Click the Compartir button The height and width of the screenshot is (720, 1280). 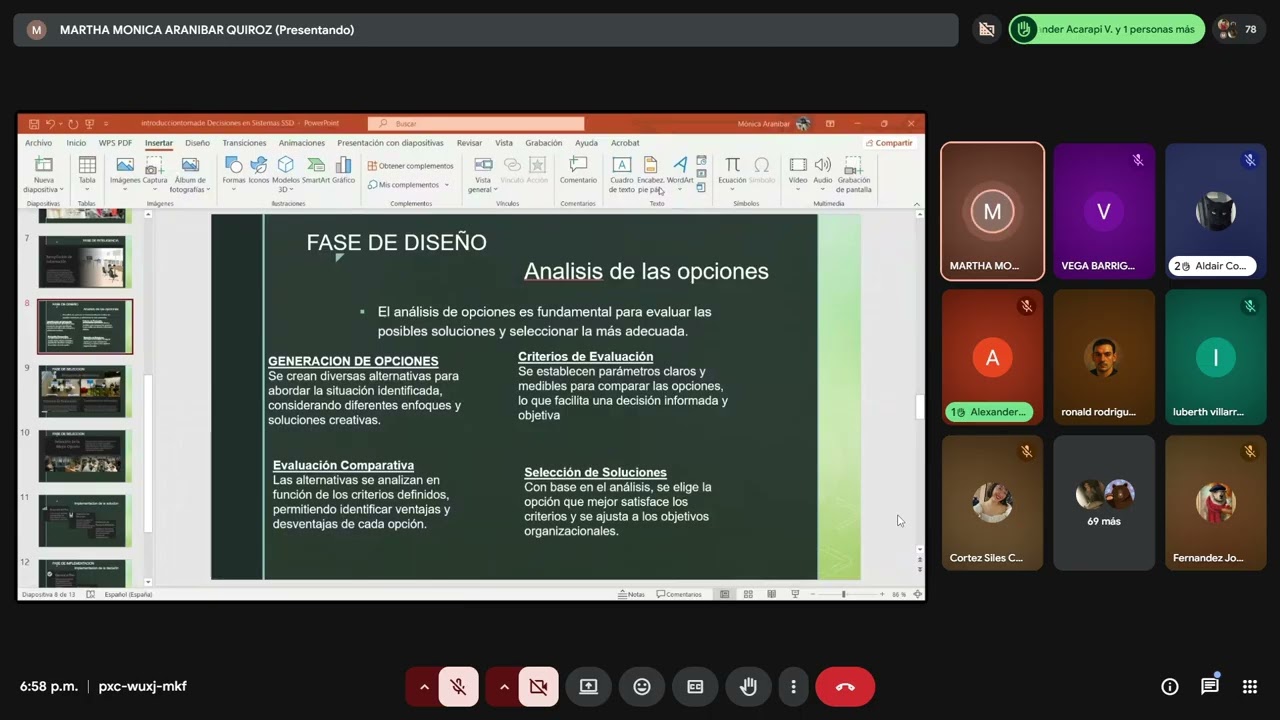coord(889,143)
